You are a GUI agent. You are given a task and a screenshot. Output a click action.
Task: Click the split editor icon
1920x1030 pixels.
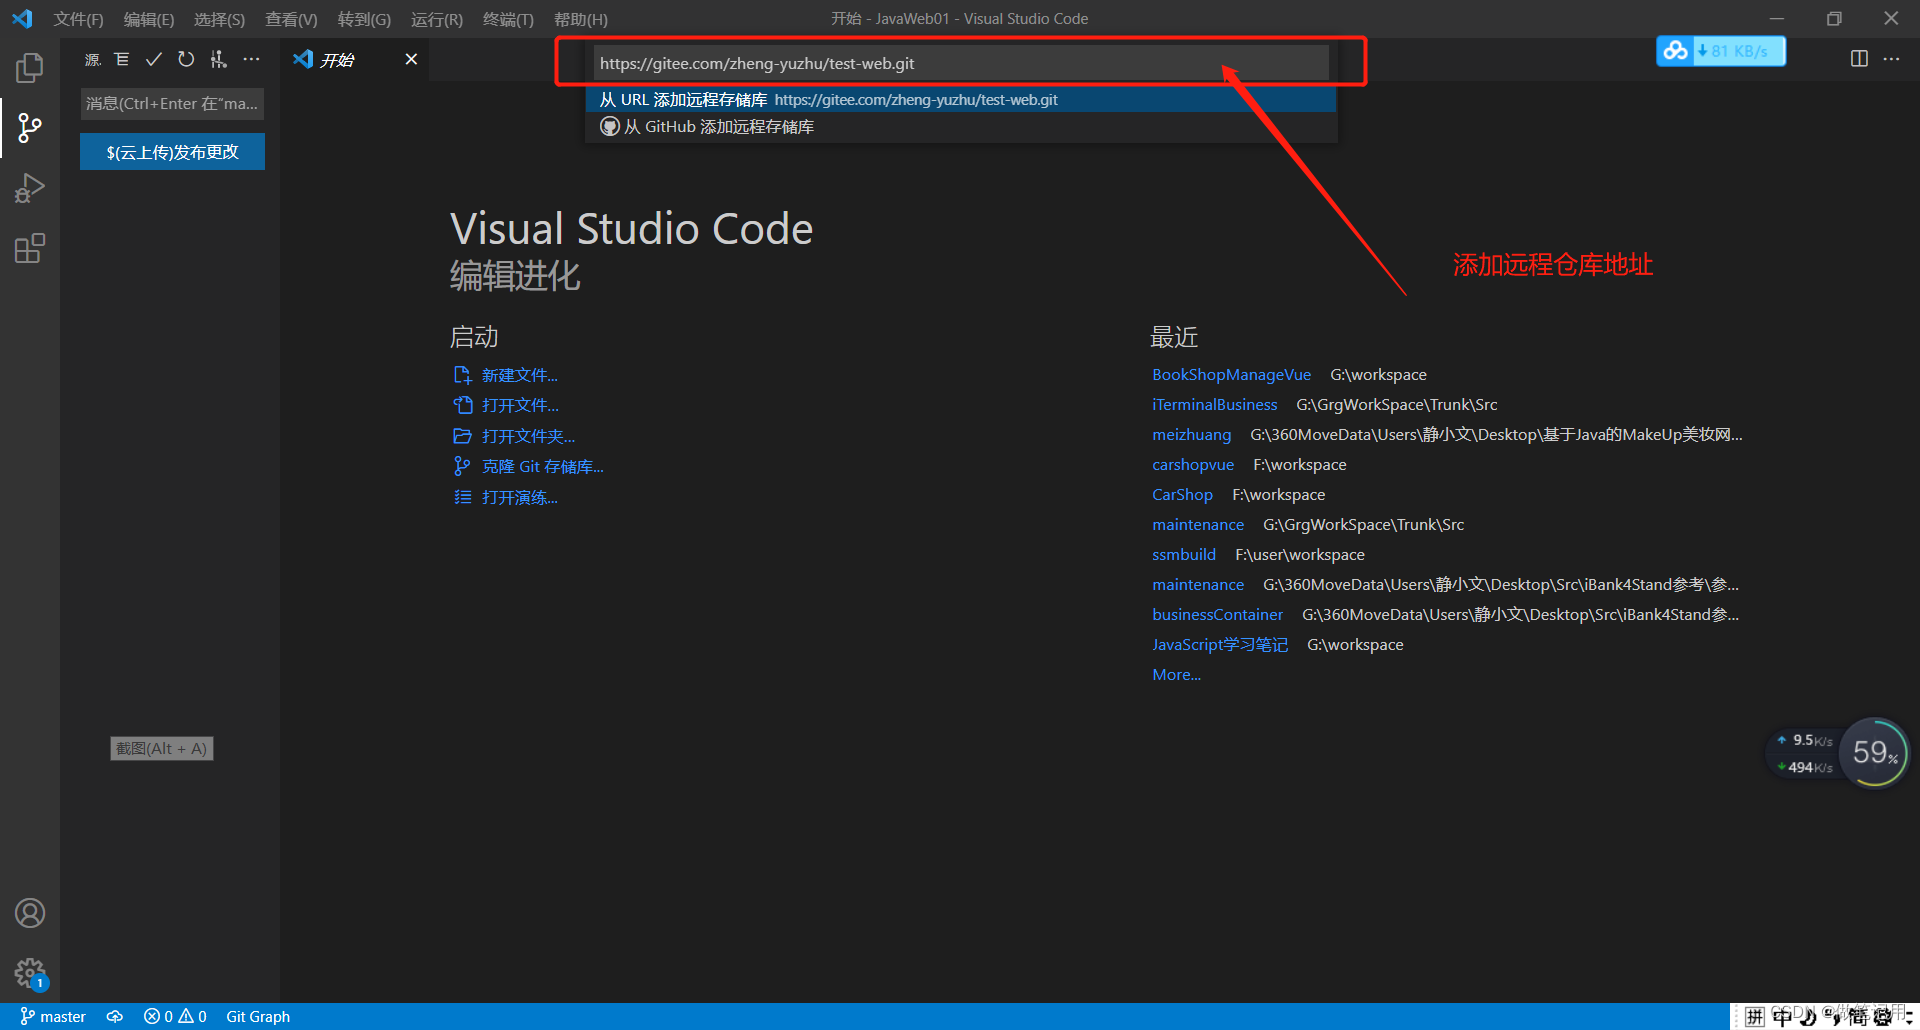point(1859,59)
